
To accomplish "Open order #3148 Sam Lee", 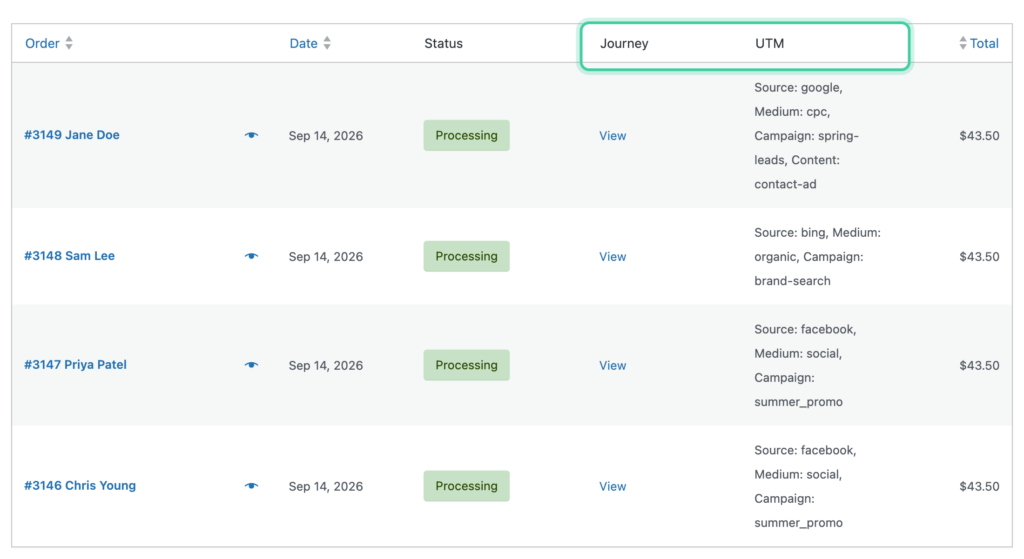I will (x=69, y=256).
